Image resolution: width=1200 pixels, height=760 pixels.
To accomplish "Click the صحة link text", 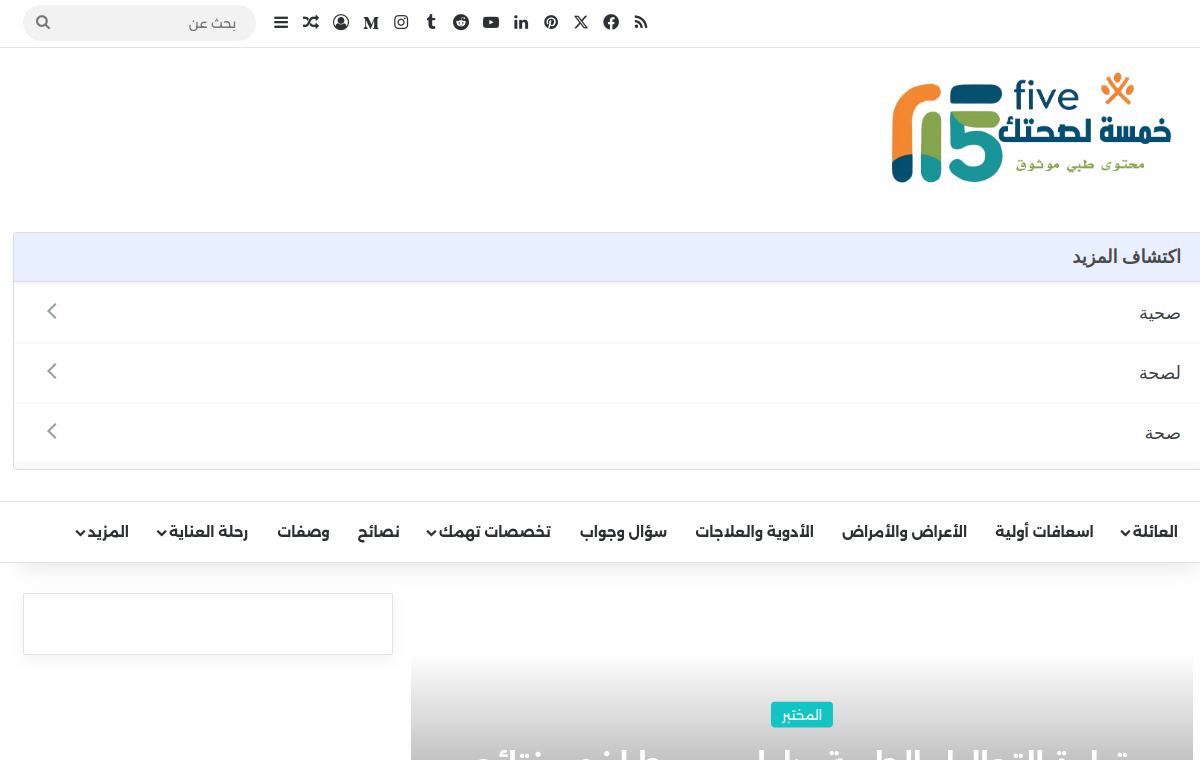I will click(1163, 433).
